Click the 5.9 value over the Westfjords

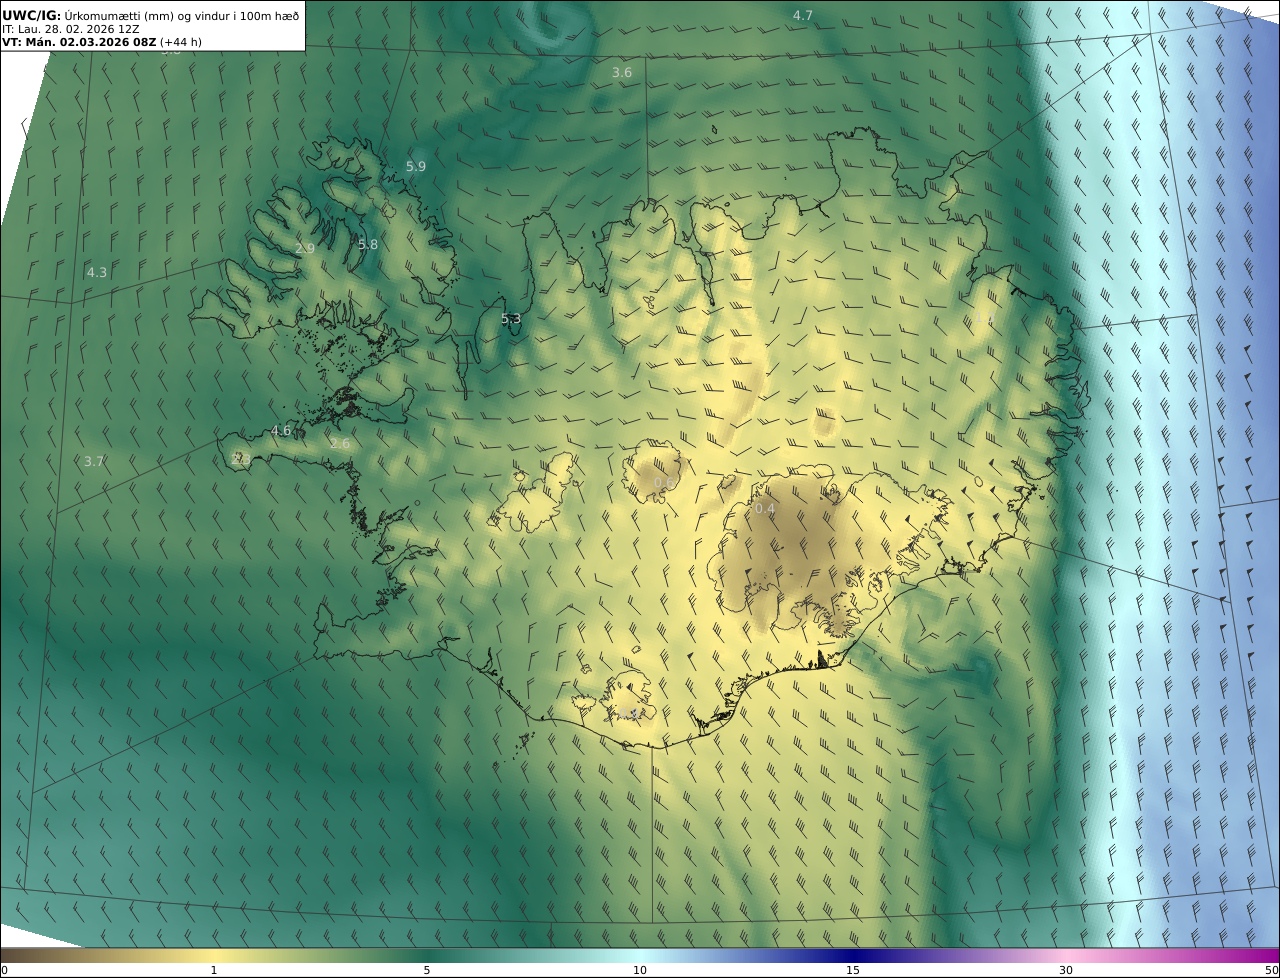tap(416, 167)
